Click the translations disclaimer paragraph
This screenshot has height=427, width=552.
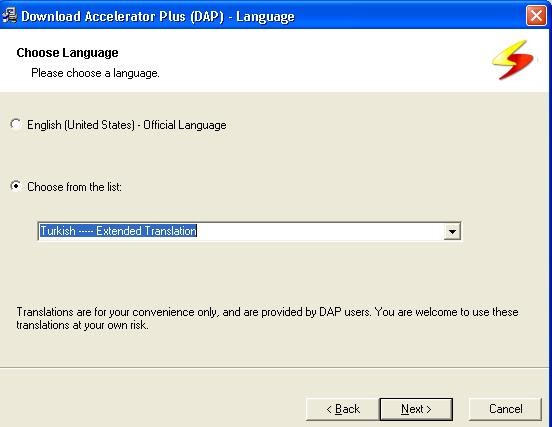[267, 318]
